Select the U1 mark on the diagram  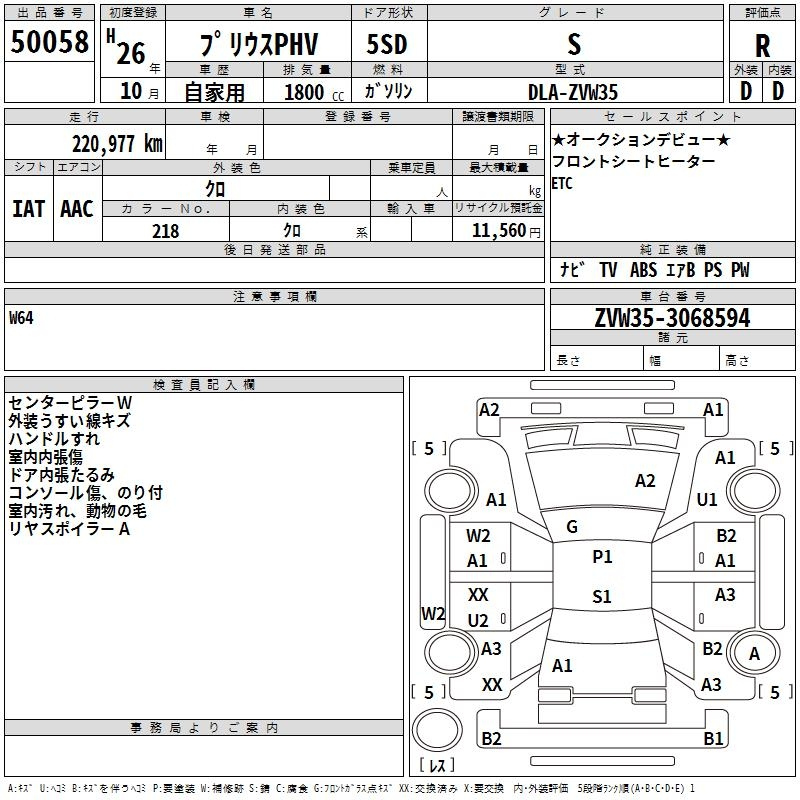(707, 499)
